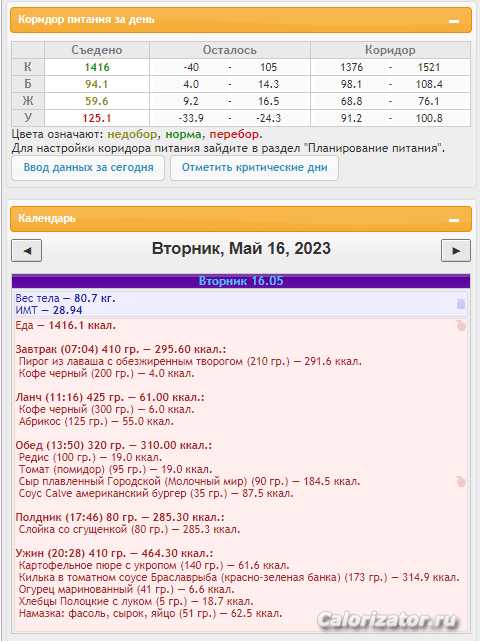
Task: Click the Редис (100 гр.) entry
Action: pyautogui.click(x=90, y=457)
